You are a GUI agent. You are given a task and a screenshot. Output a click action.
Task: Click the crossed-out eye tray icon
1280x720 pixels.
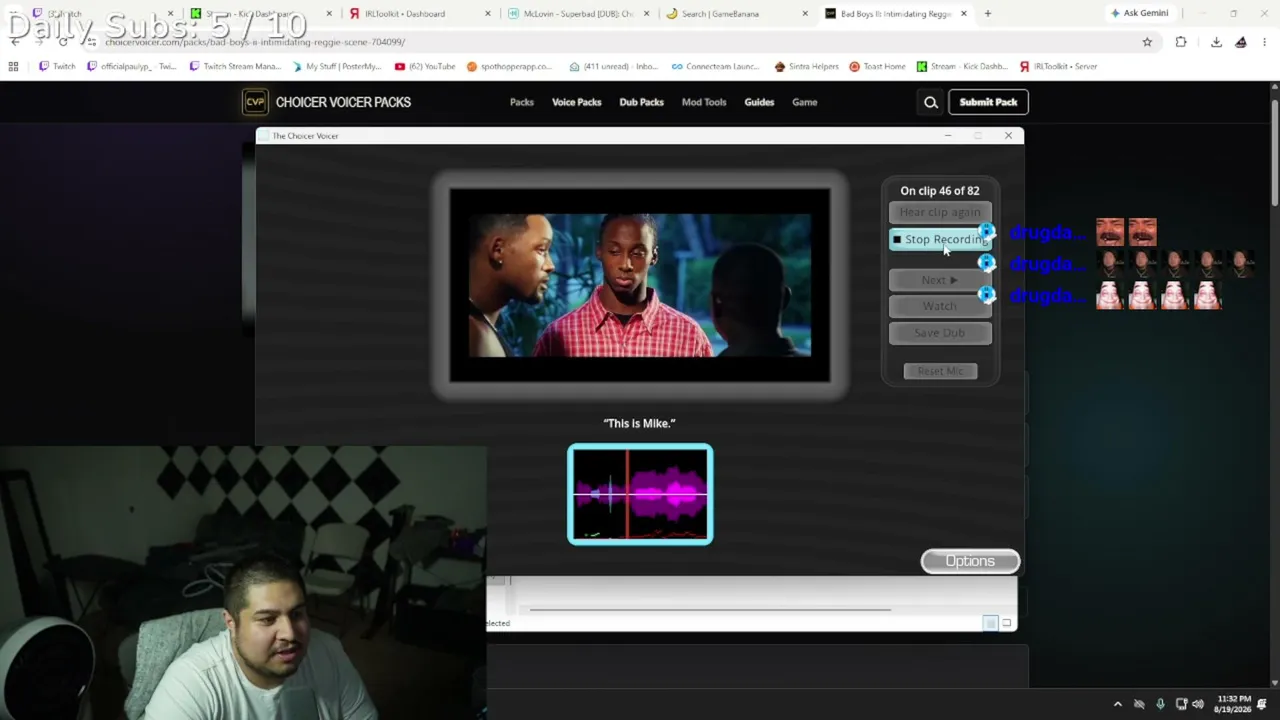pyautogui.click(x=1139, y=704)
